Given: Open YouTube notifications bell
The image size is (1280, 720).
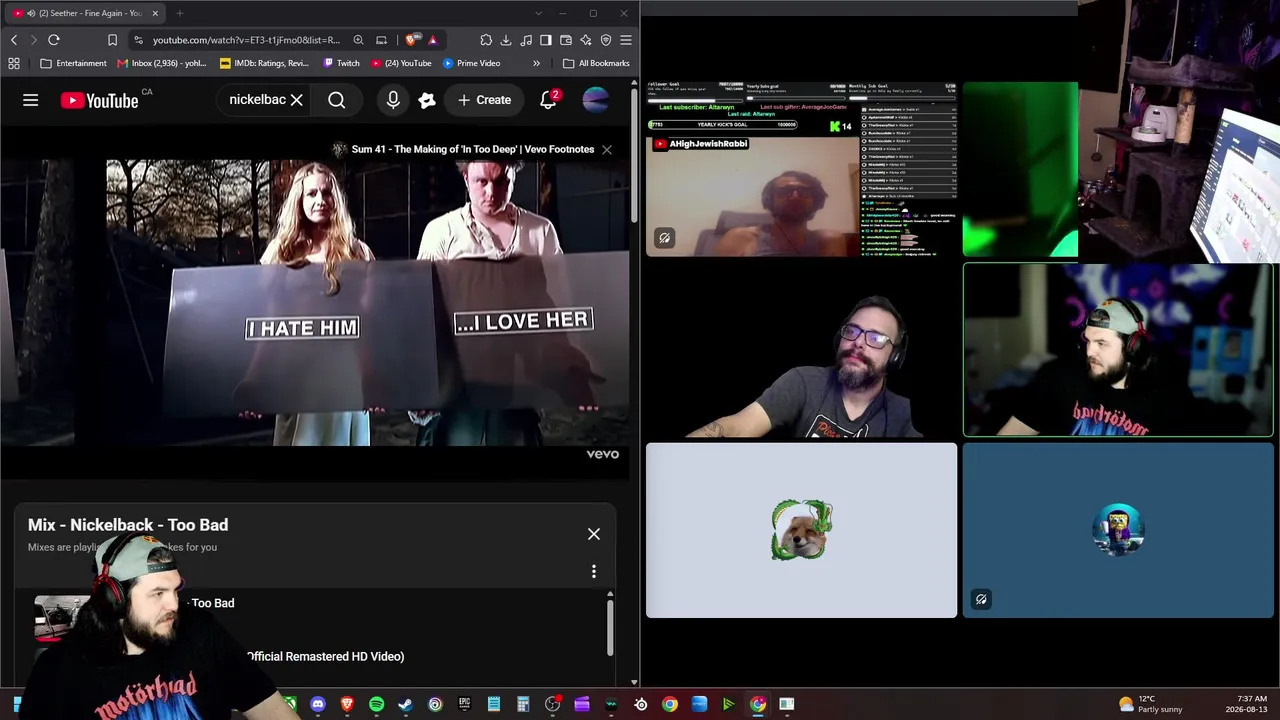Looking at the screenshot, I should tap(548, 100).
